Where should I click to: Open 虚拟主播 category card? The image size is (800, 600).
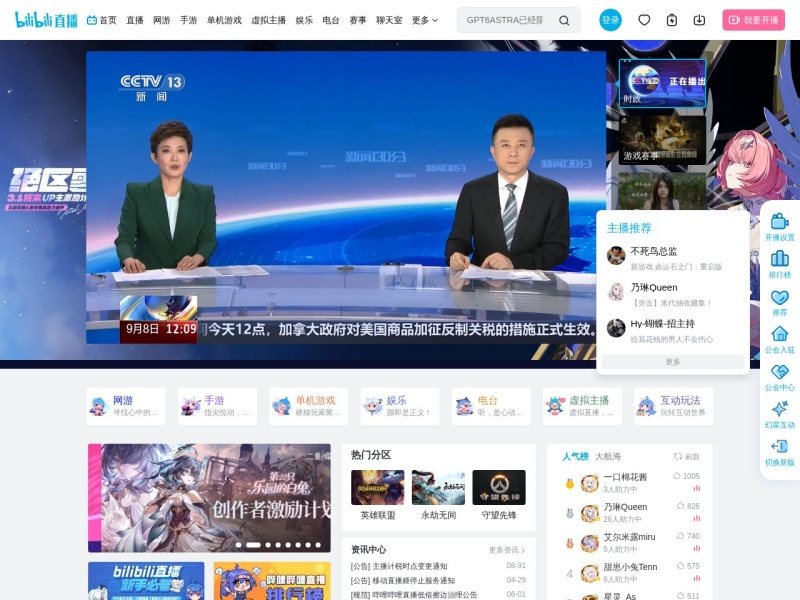(582, 406)
